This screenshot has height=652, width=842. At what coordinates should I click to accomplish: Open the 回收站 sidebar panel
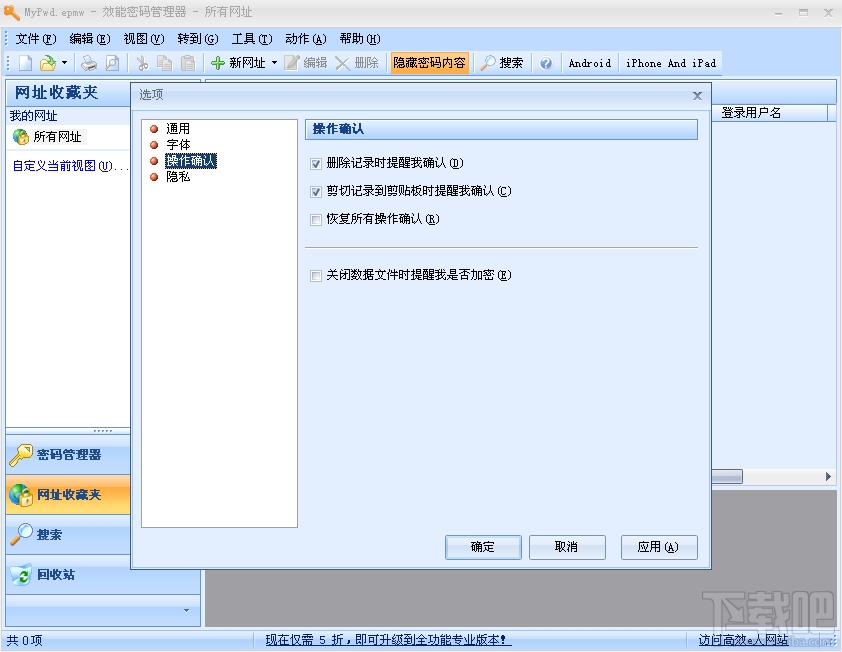pos(67,574)
